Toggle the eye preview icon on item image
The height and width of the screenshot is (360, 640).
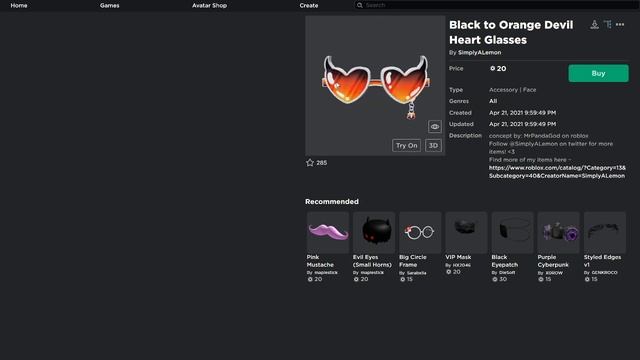click(x=435, y=127)
